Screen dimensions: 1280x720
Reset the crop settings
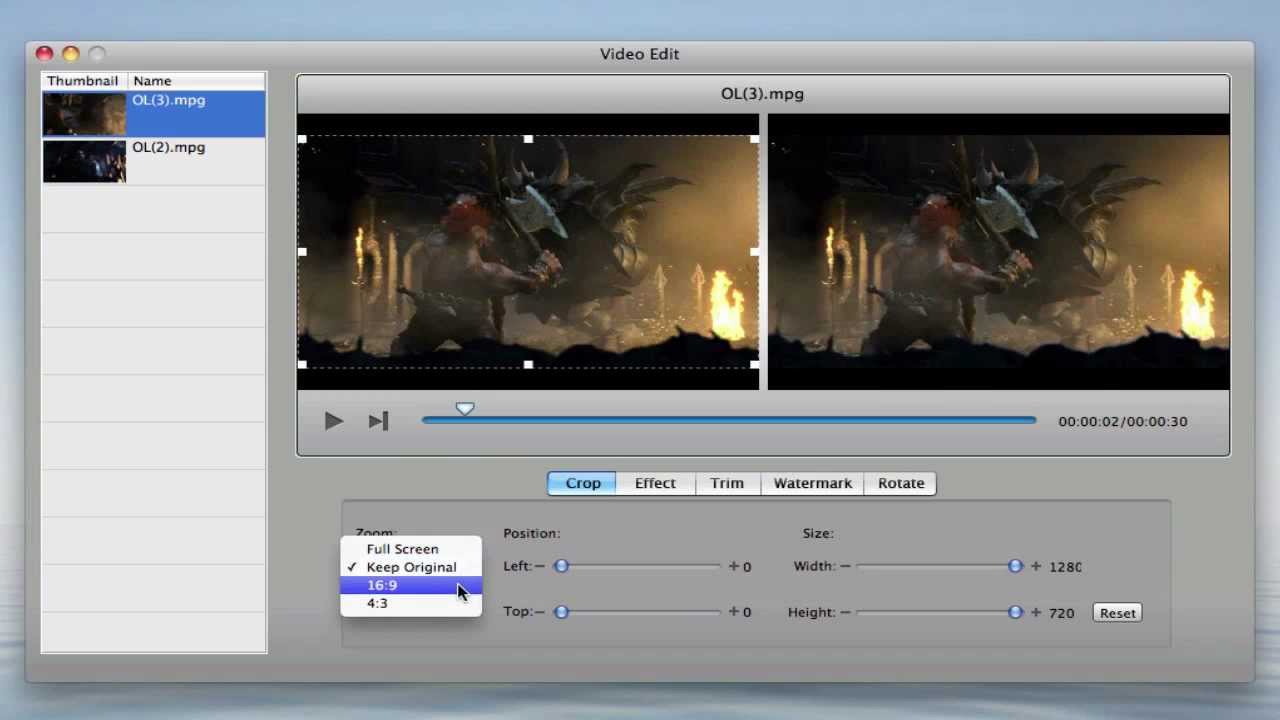pyautogui.click(x=1117, y=613)
